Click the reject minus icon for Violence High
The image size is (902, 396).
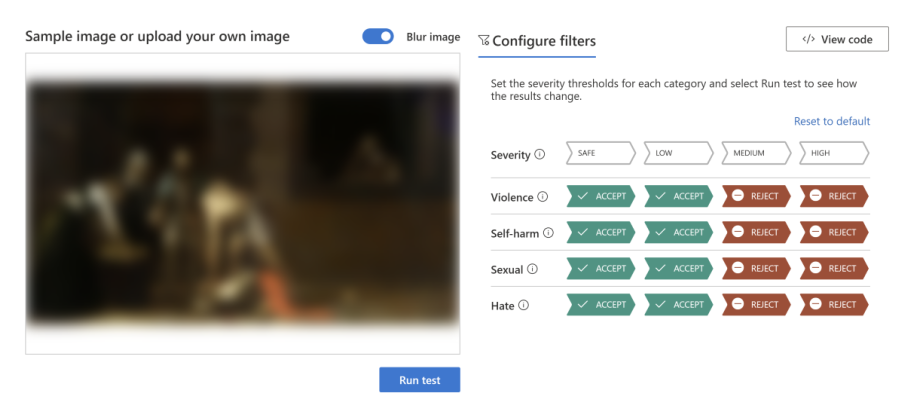(x=815, y=196)
